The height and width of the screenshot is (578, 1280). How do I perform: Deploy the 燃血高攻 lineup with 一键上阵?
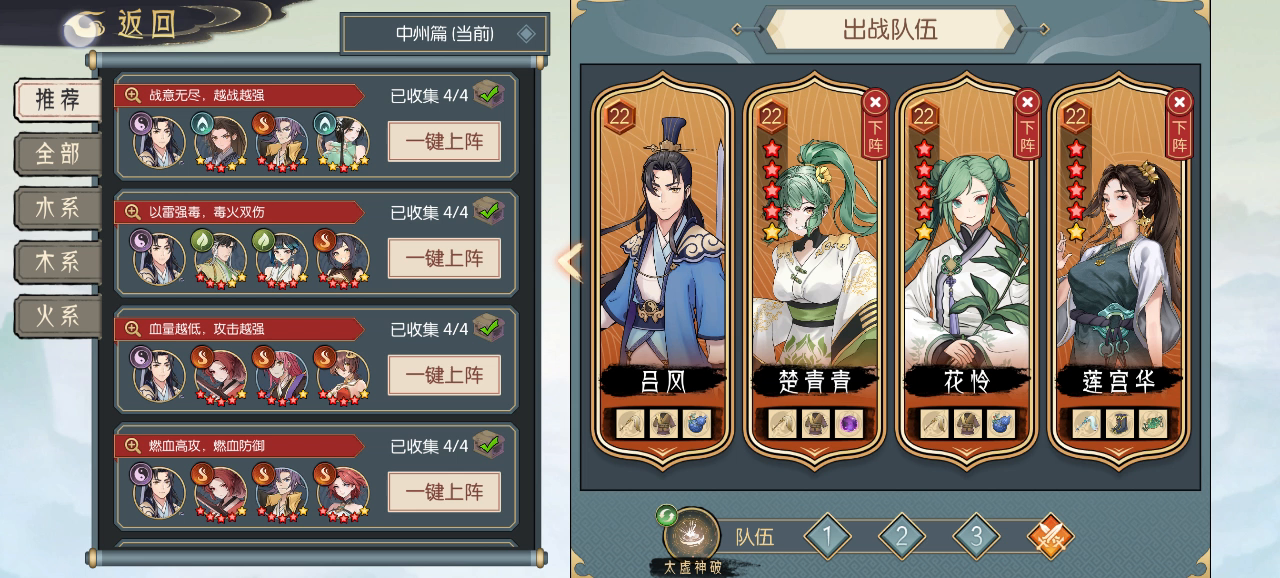444,492
